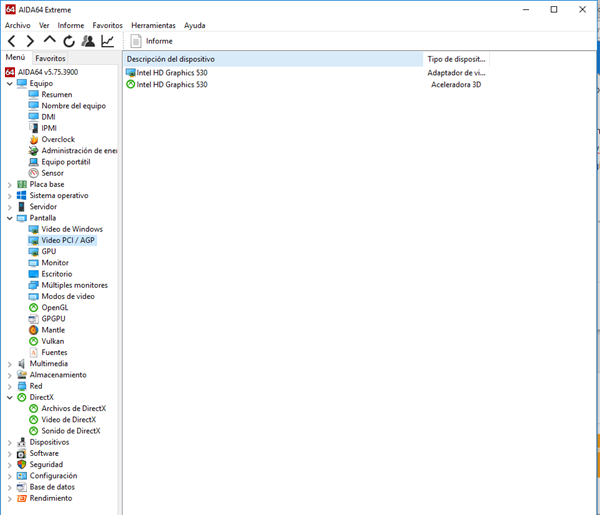Select Video de Windows under Pantalla
Viewport: 600px width, 515px height.
coord(72,229)
